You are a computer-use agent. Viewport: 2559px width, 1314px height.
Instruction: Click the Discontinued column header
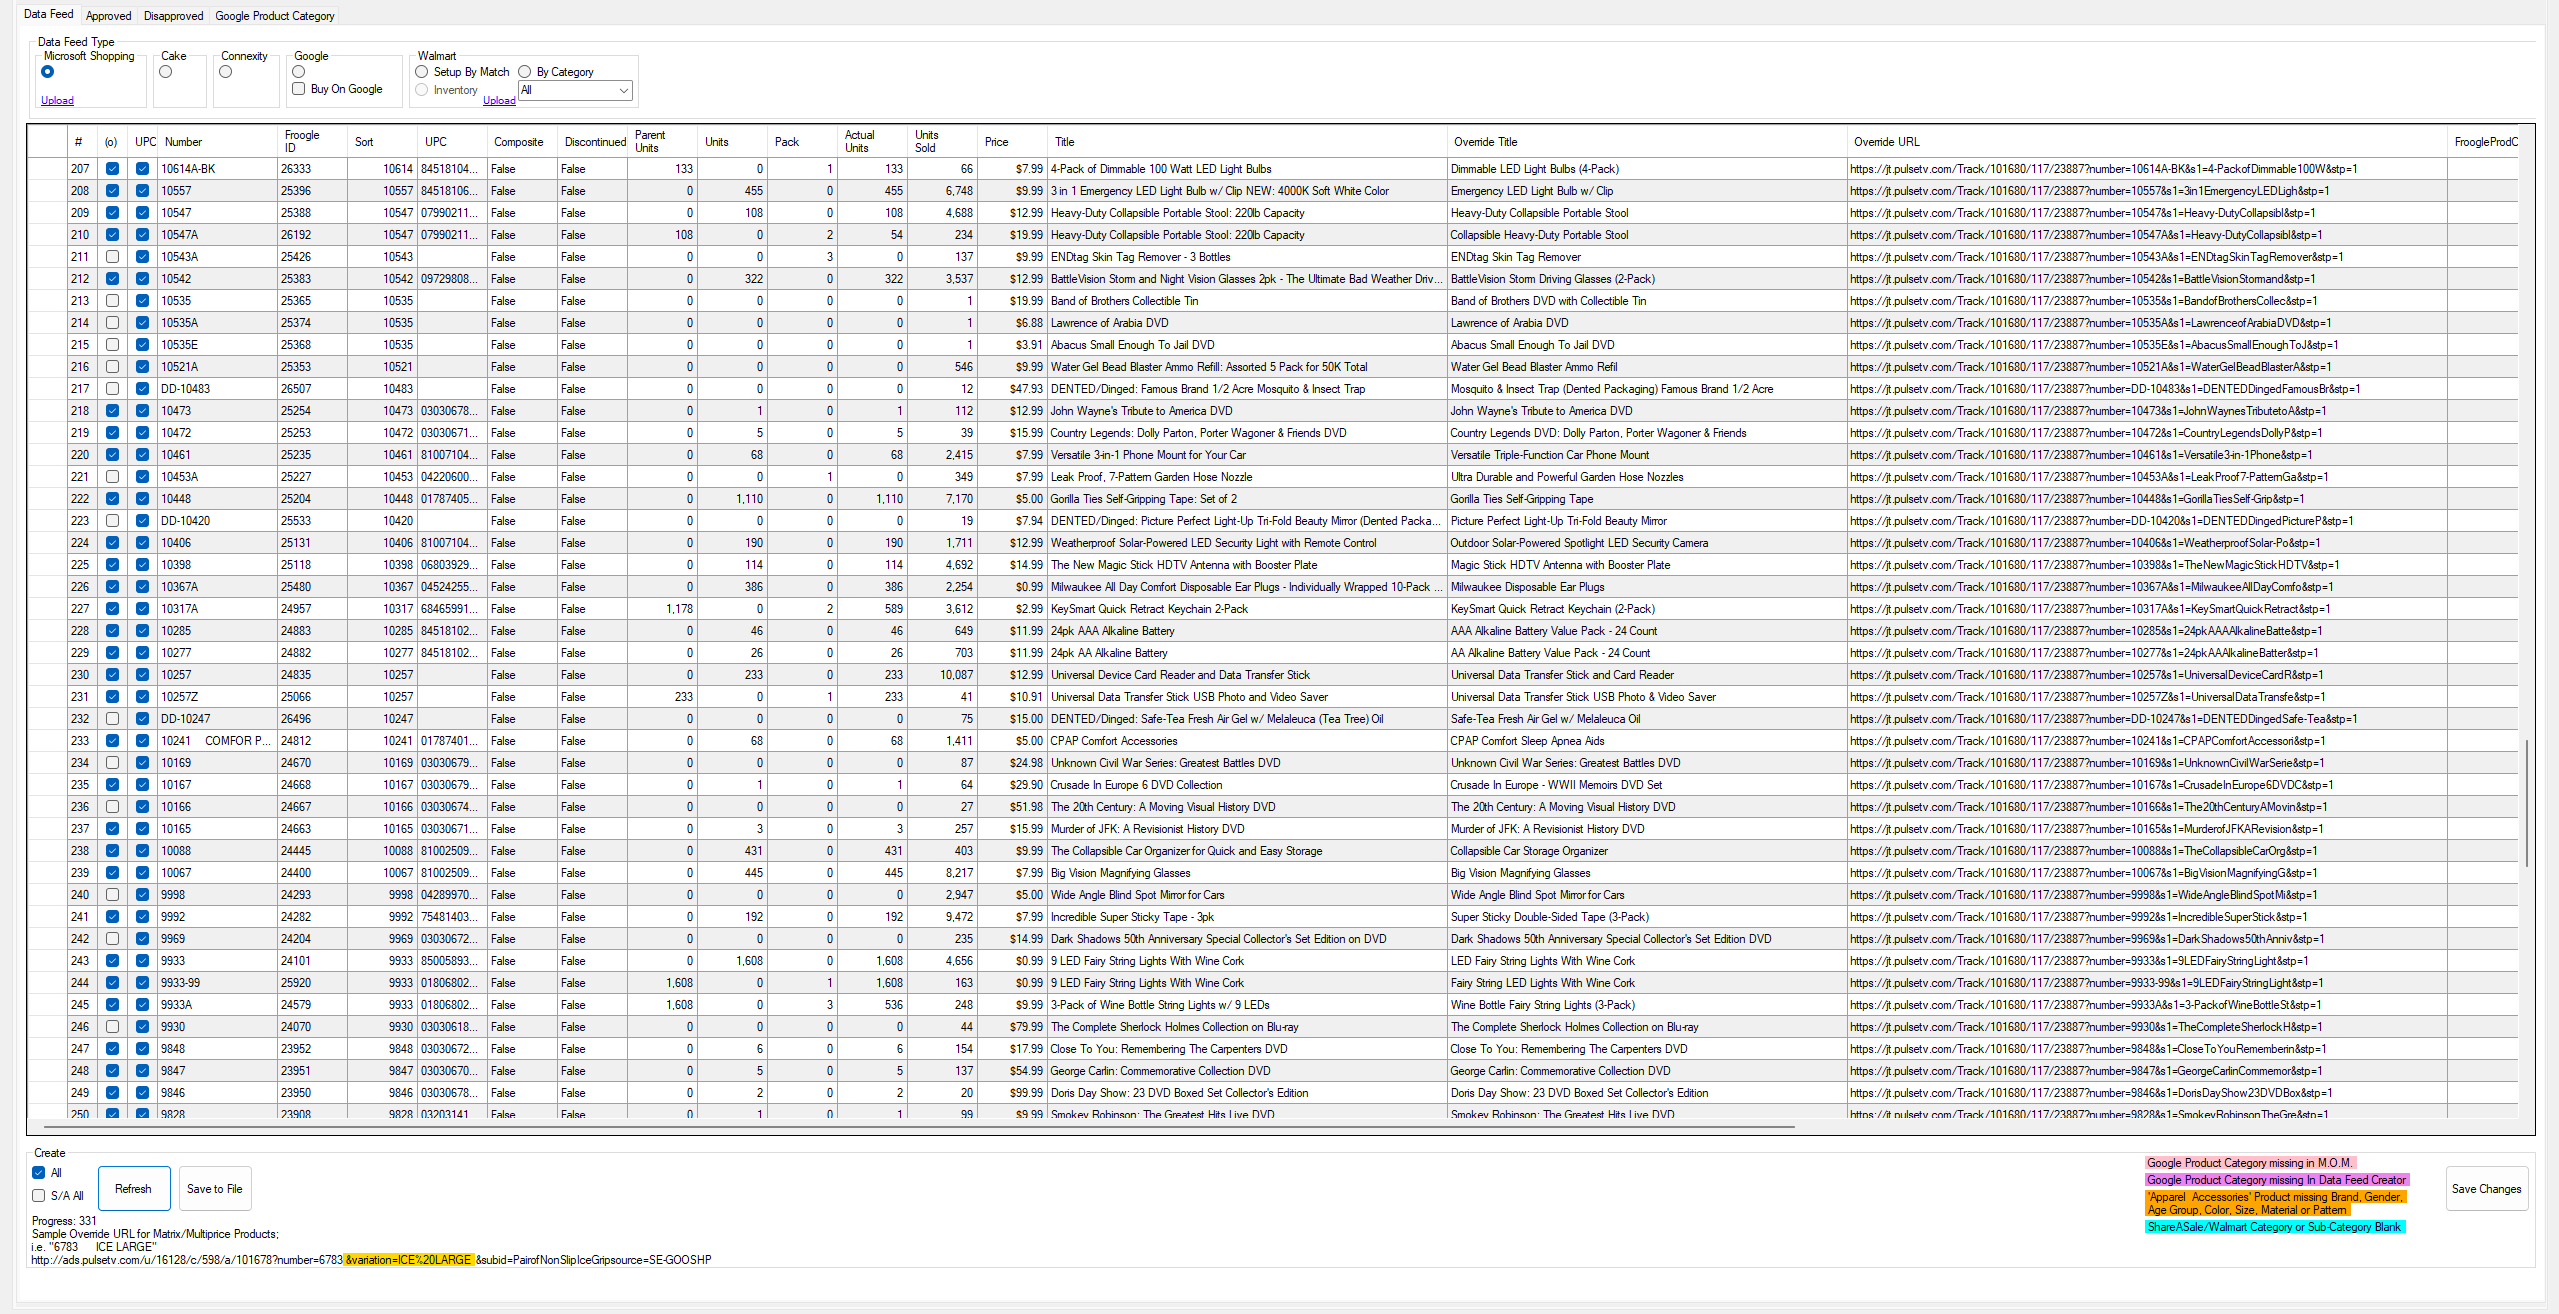tap(593, 142)
